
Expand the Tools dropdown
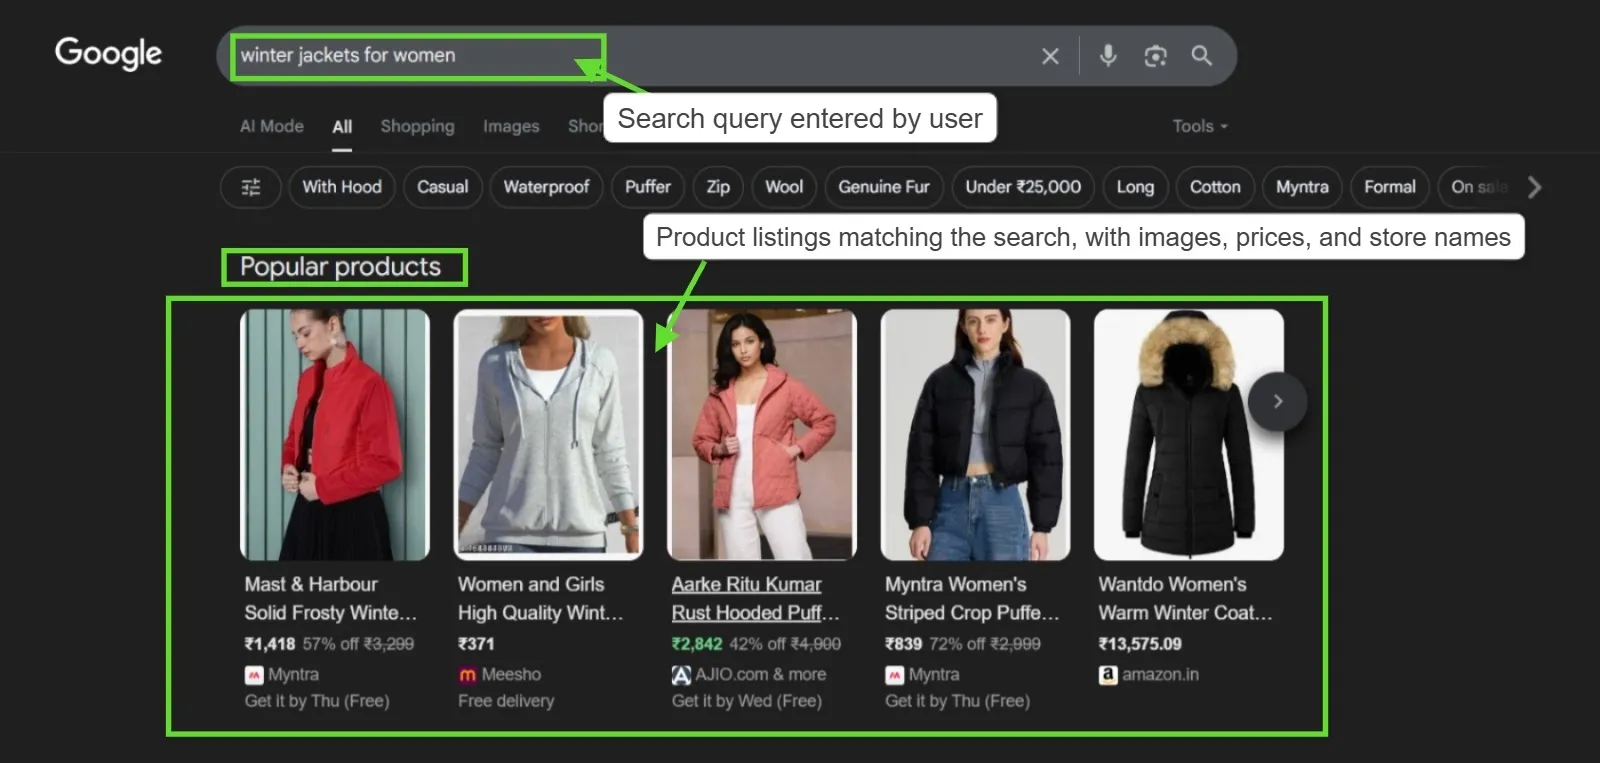coord(1199,126)
